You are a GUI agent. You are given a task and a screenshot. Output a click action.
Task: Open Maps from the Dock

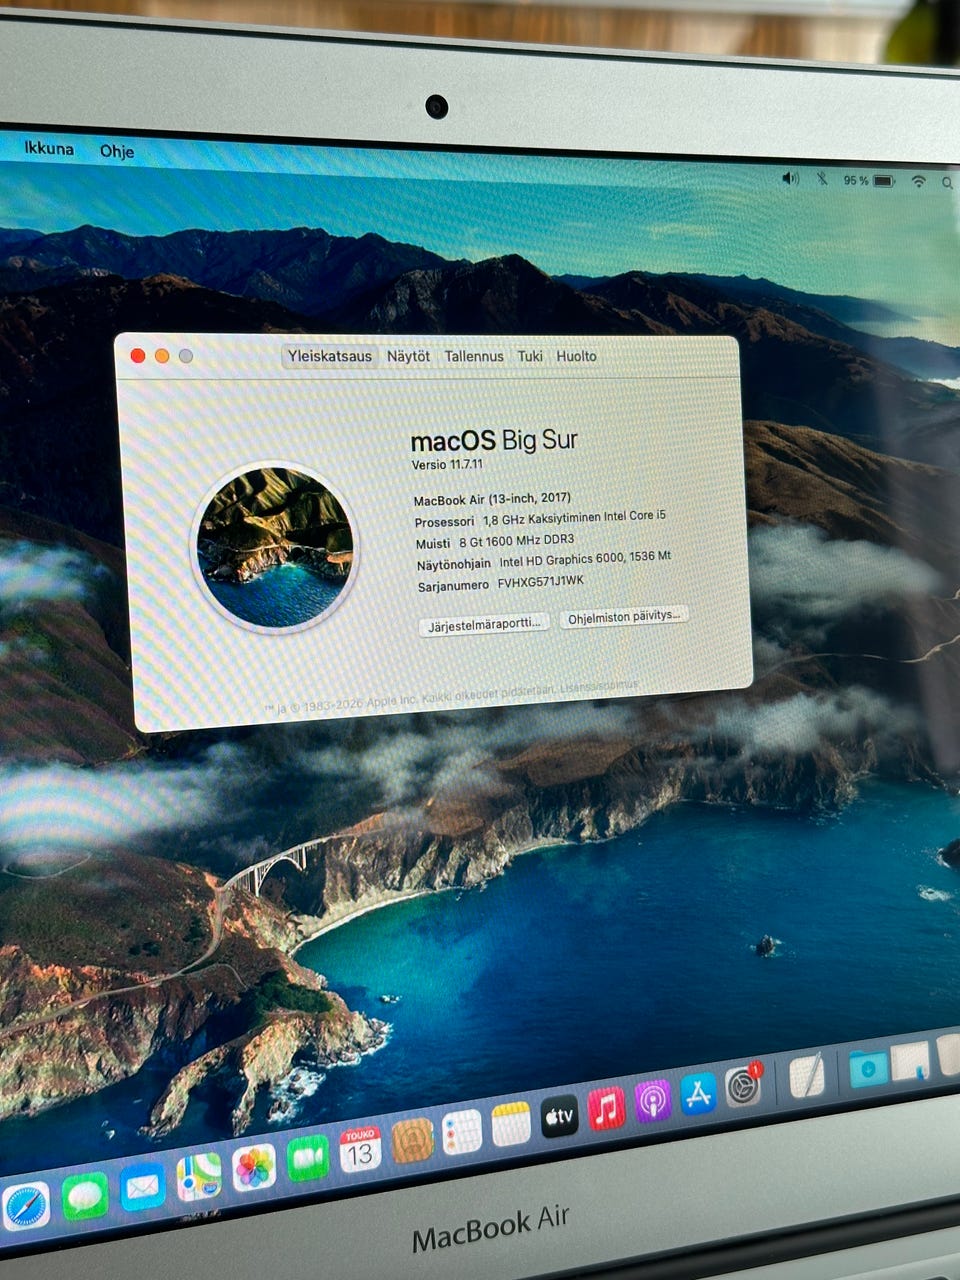pos(199,1176)
